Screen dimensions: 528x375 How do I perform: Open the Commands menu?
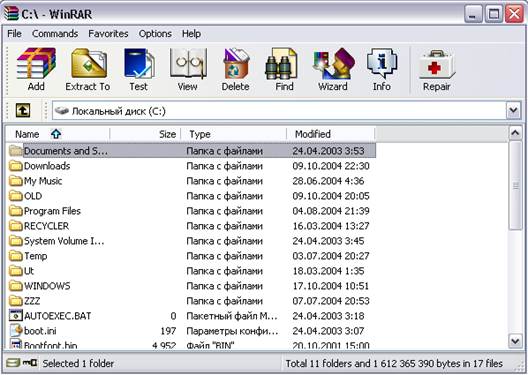(x=55, y=34)
